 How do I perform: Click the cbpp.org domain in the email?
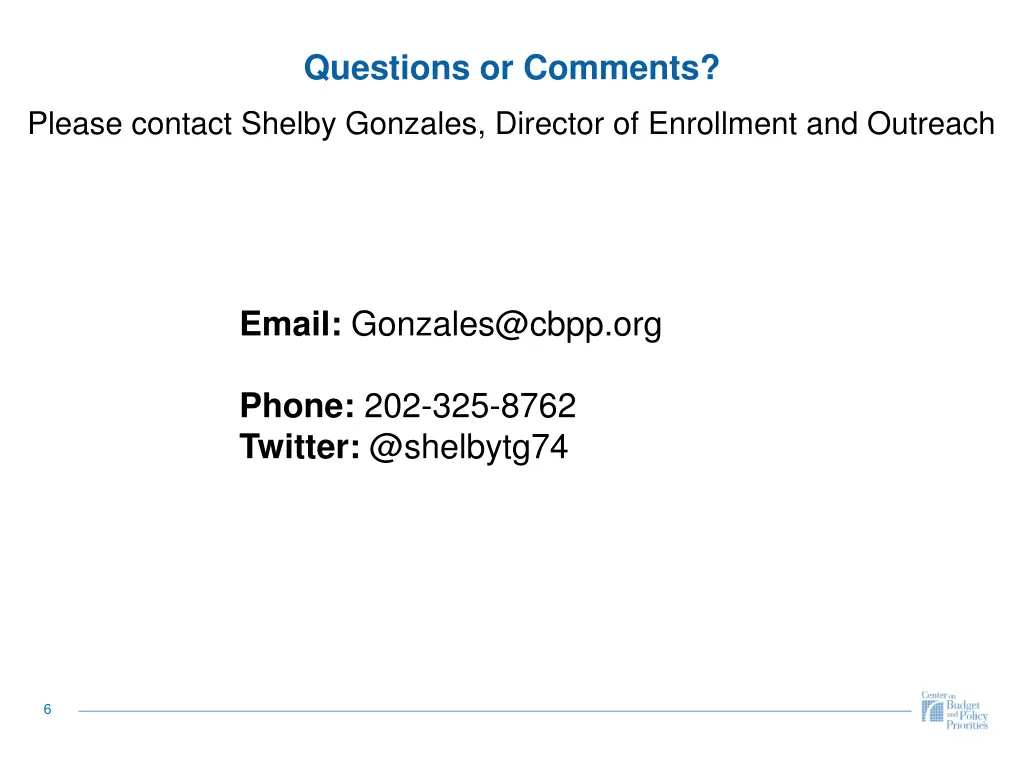tap(595, 325)
